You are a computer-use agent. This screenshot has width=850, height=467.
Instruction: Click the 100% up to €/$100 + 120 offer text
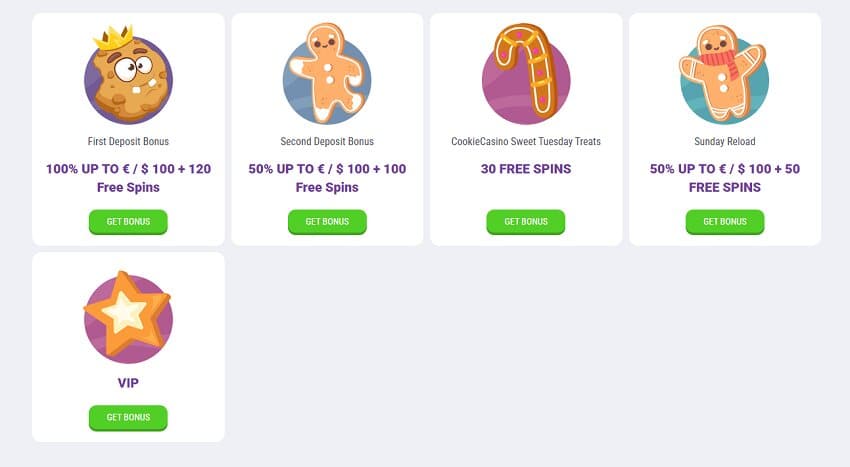tap(128, 178)
